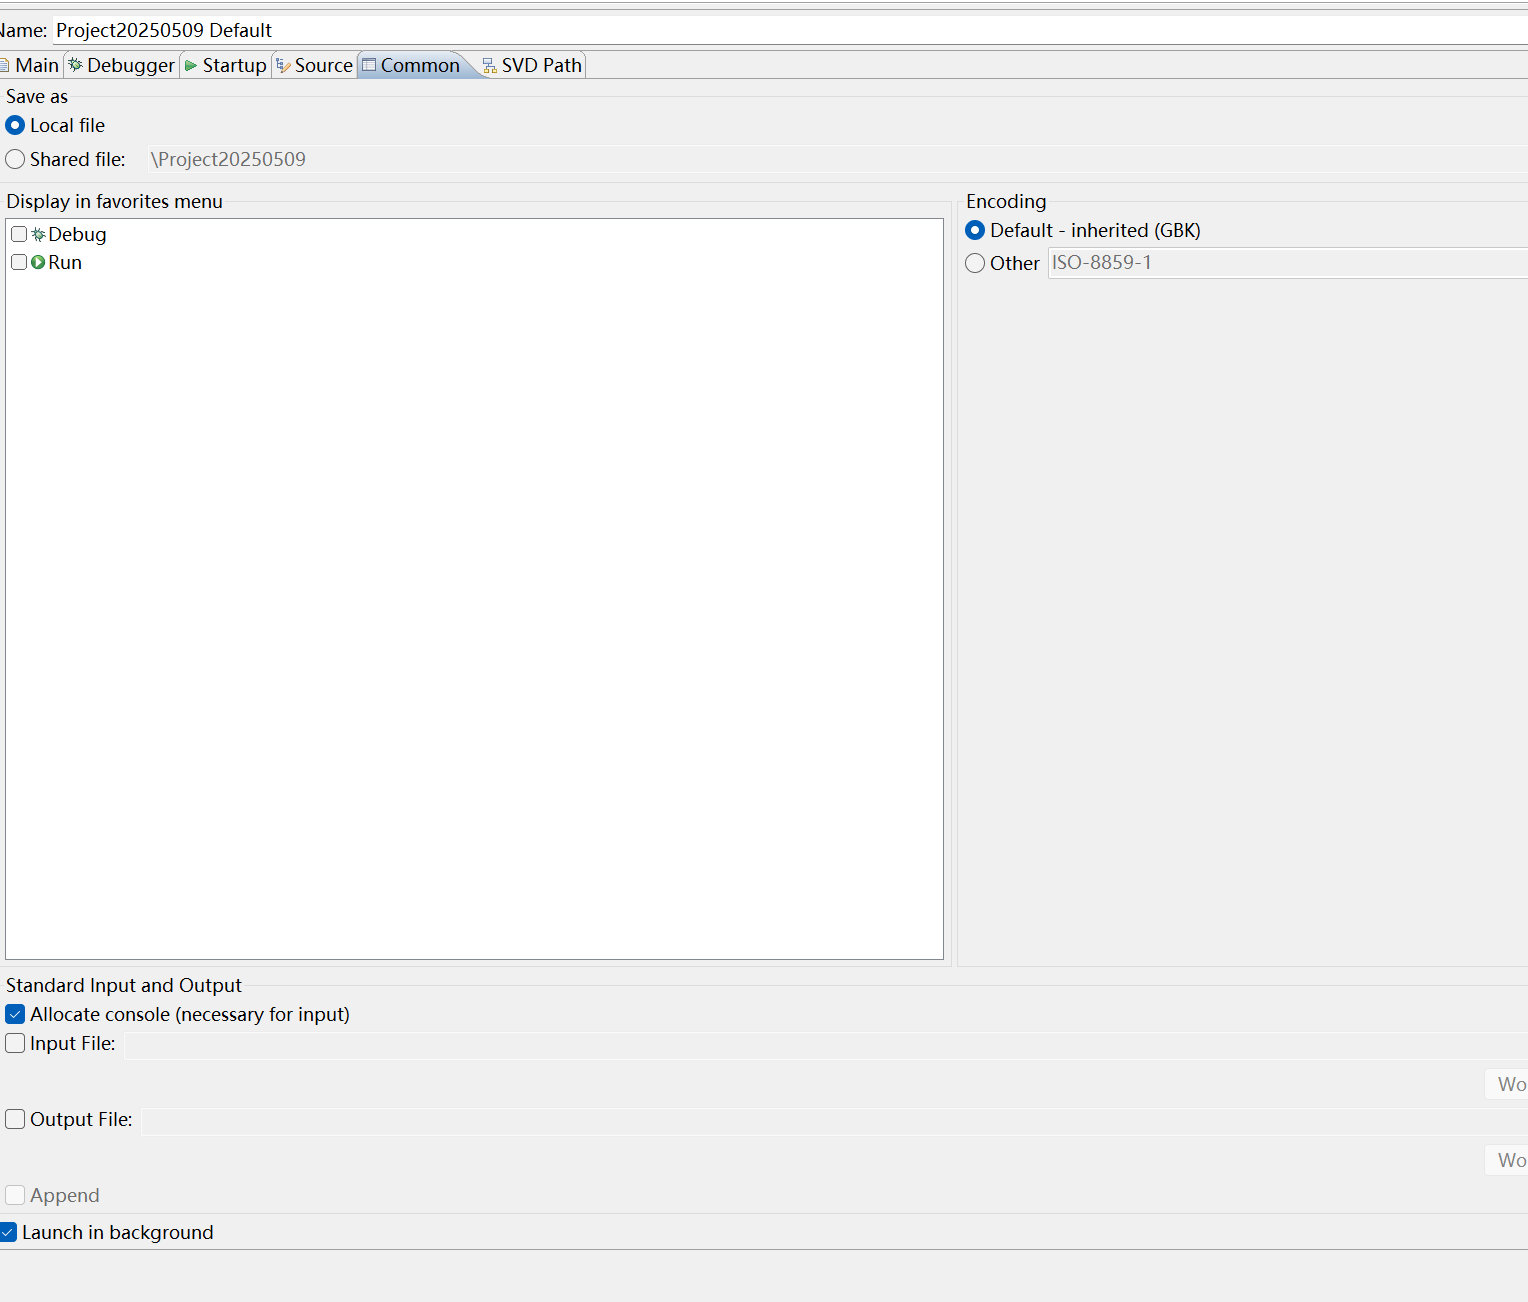Click the bug icon on the Debugger tab
The image size is (1528, 1302).
click(74, 65)
